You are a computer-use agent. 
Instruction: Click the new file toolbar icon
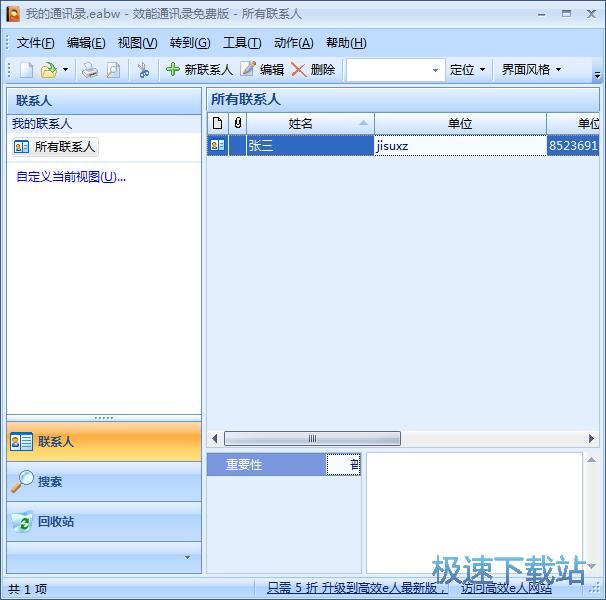tap(26, 70)
